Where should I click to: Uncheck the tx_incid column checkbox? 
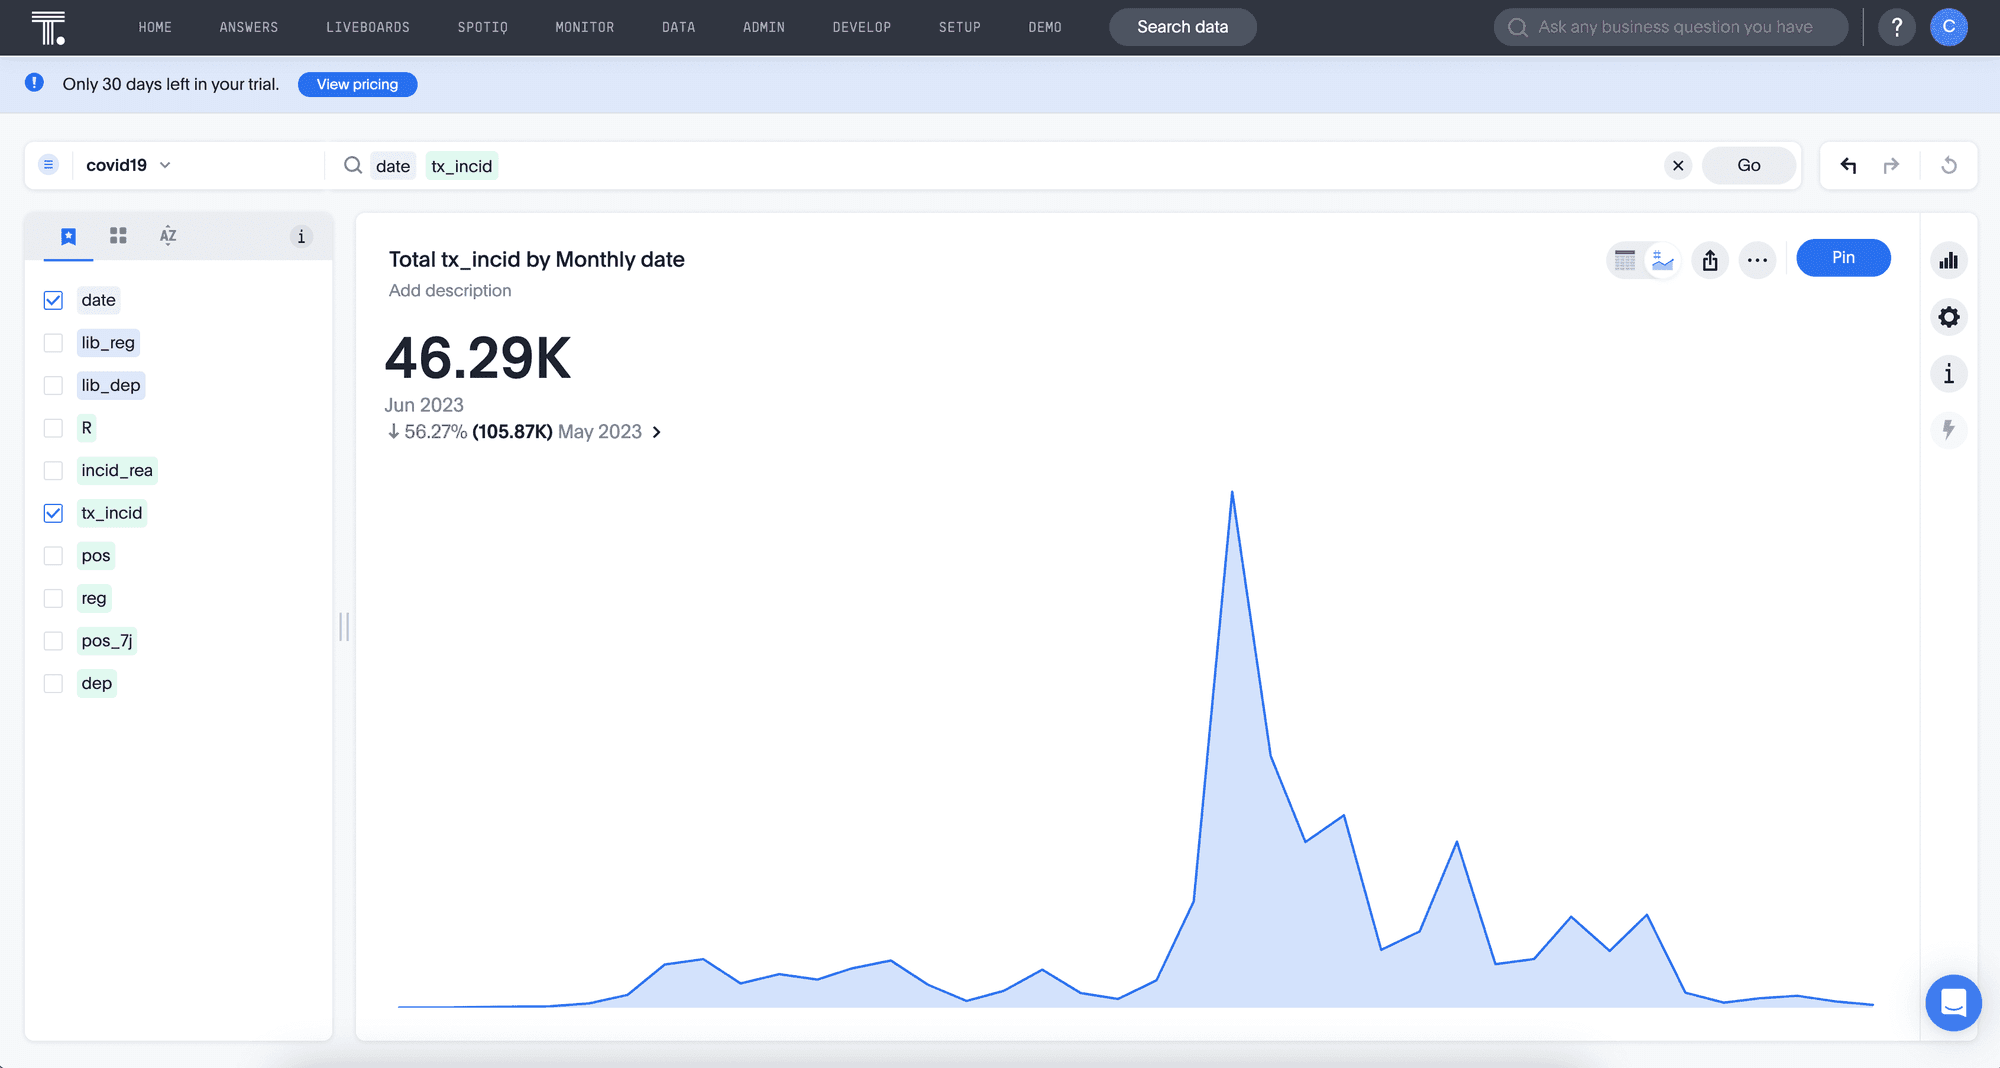53,513
